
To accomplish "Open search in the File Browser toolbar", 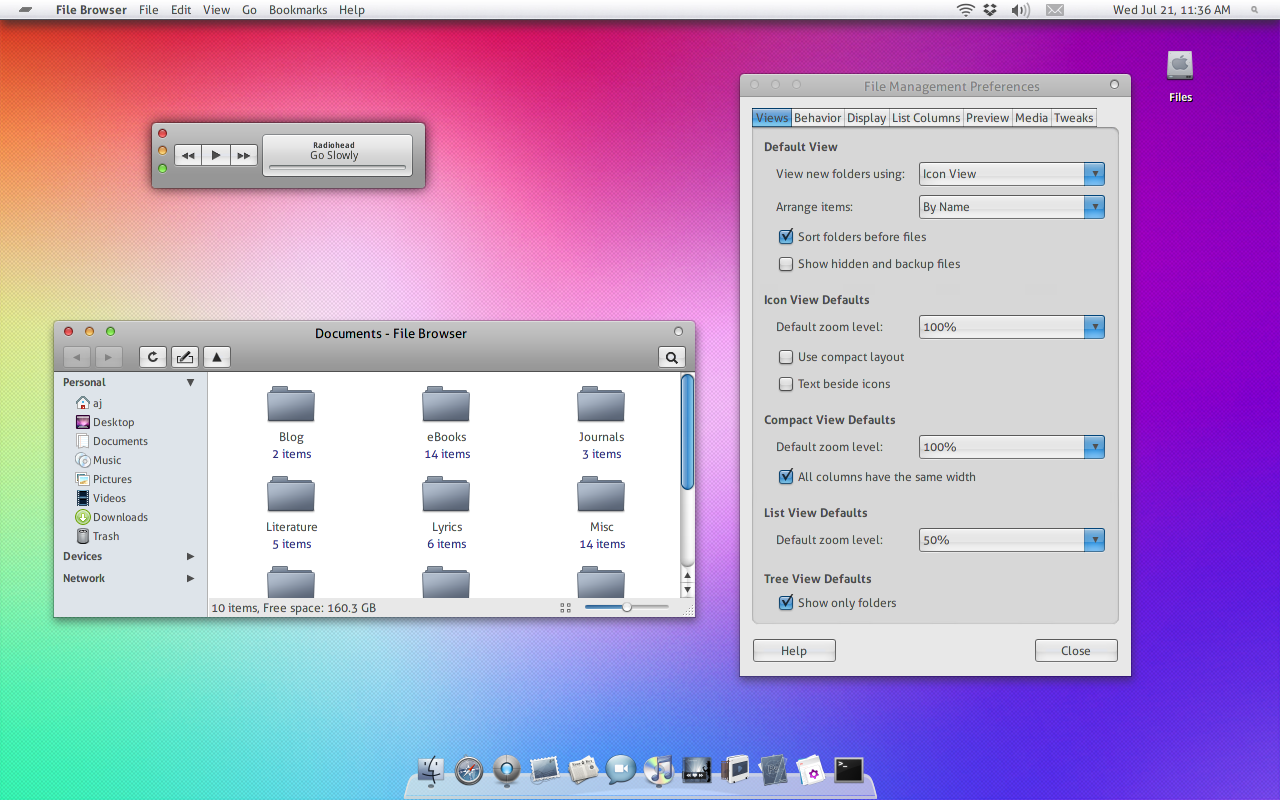I will click(672, 357).
